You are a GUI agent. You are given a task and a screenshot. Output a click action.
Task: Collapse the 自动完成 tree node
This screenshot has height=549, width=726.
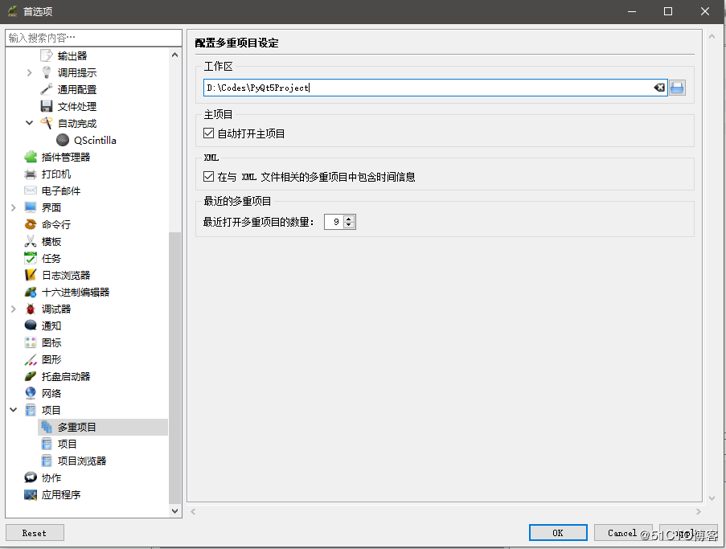[29, 123]
